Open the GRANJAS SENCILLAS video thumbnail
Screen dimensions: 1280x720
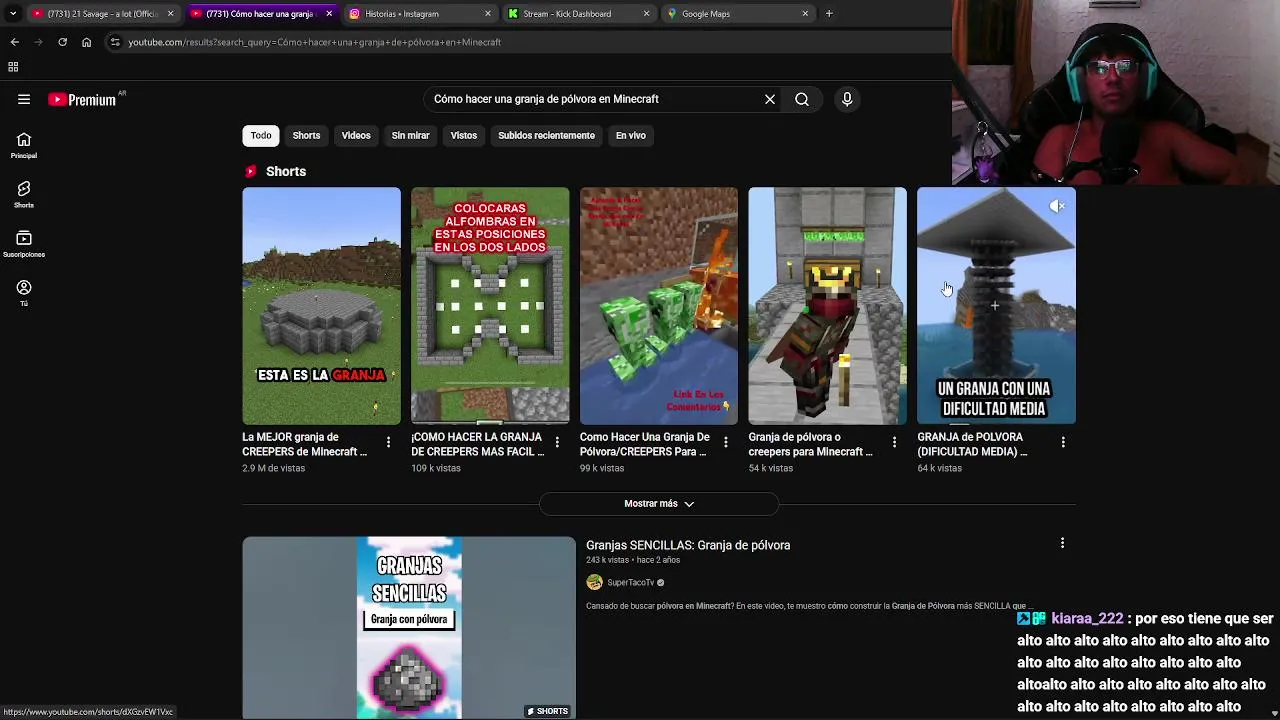[x=409, y=628]
